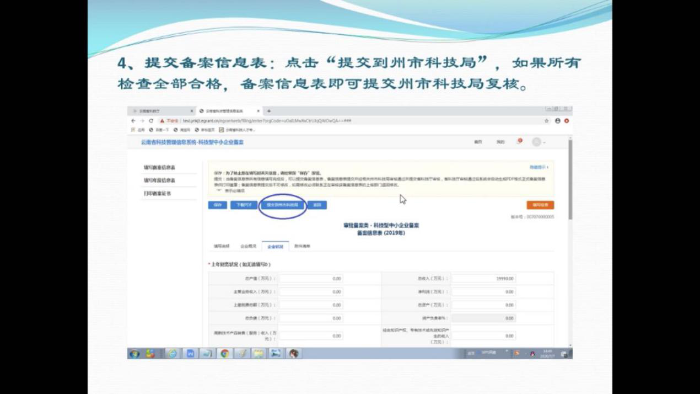700x394 pixels.
Task: Switch to the 填写说明 form tab
Action: click(x=221, y=246)
